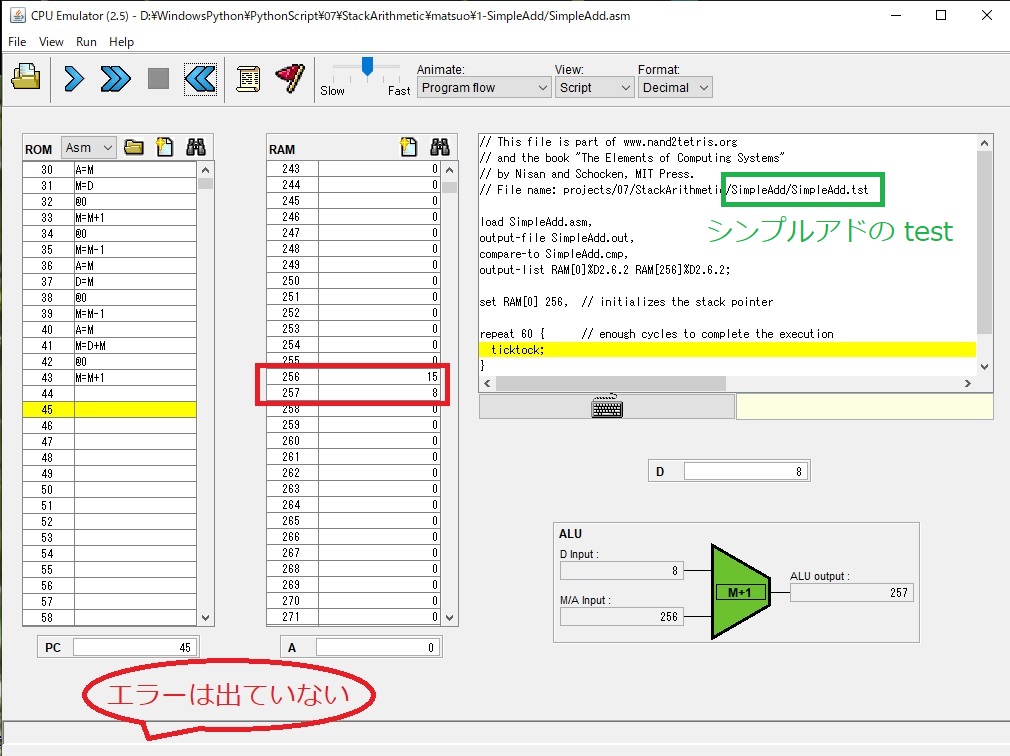Open the Animate dropdown showing Program flow
This screenshot has height=756, width=1010.
[483, 88]
